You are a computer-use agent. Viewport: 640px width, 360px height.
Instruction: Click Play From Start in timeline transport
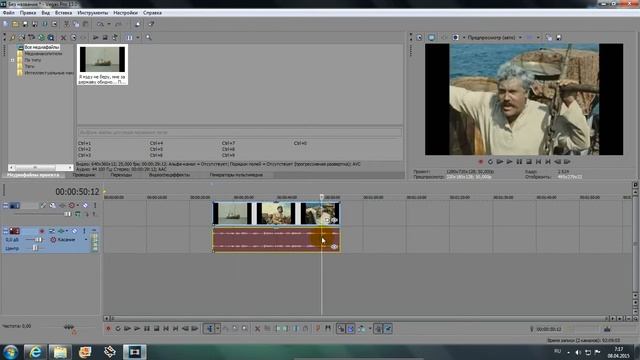pyautogui.click(x=127, y=328)
